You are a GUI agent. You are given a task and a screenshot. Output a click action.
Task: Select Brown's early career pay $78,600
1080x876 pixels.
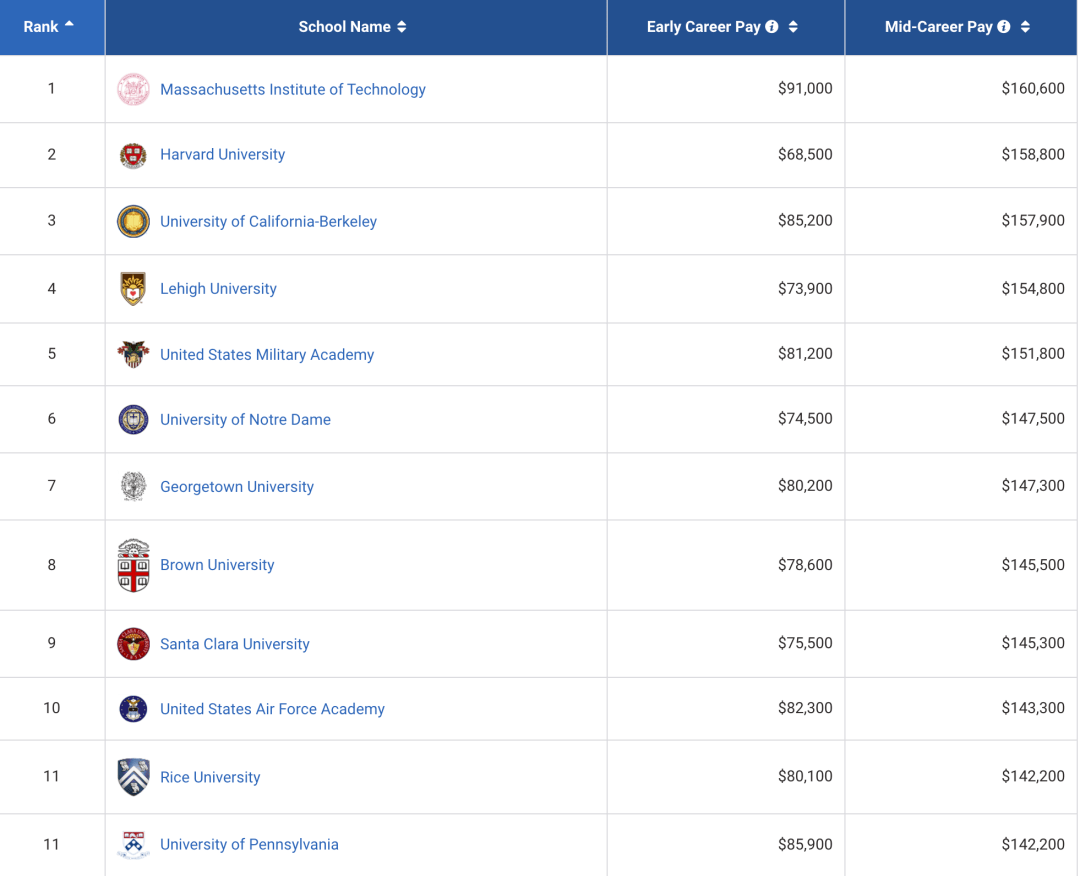click(805, 565)
